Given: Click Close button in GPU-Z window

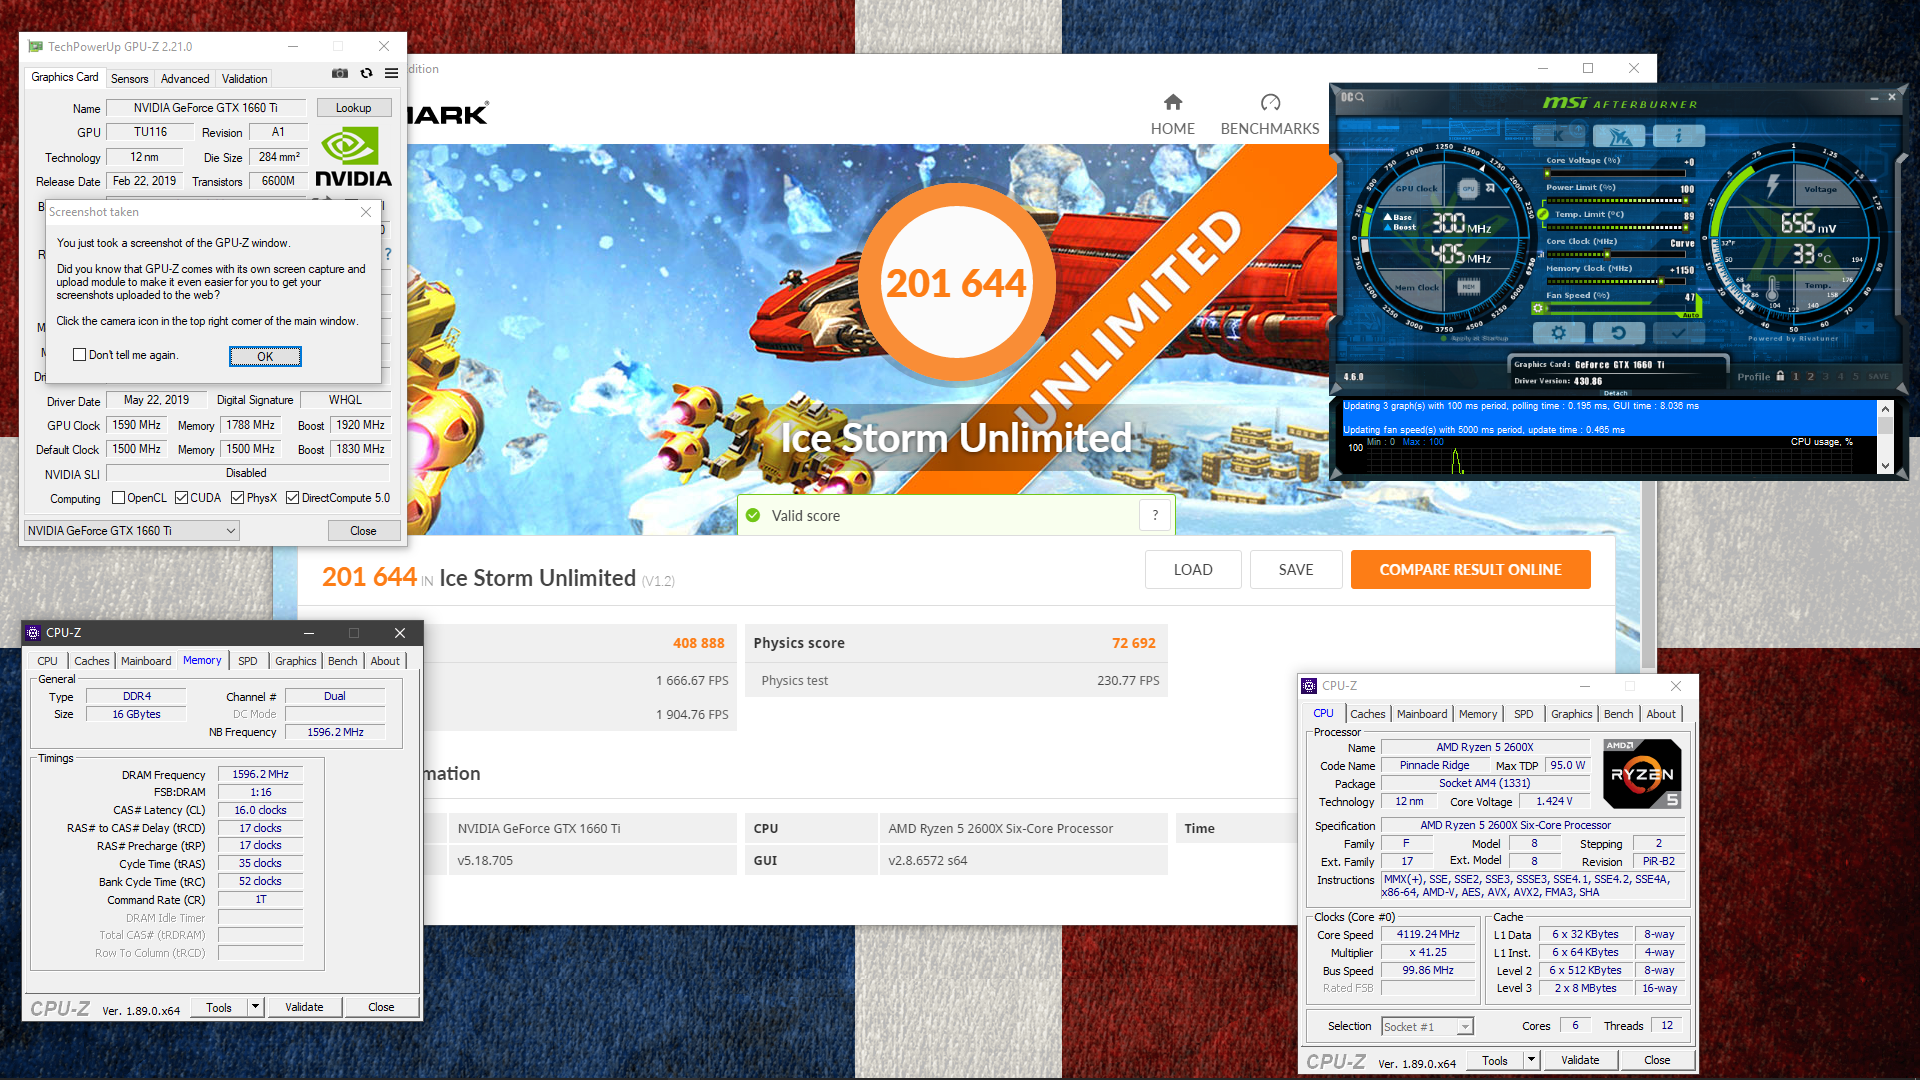Looking at the screenshot, I should point(363,531).
